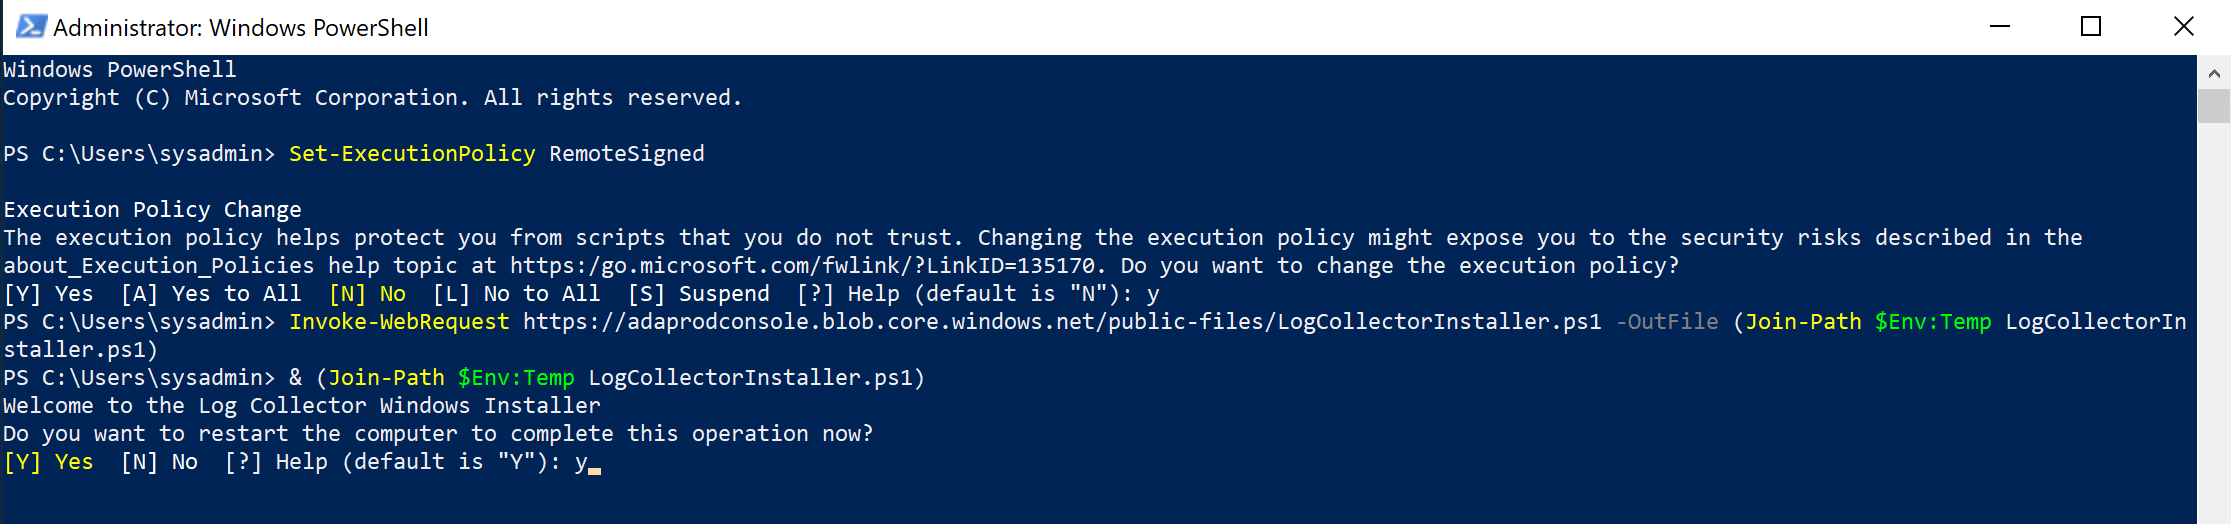
Task: Click the Set-ExecutionPolicy command text
Action: click(412, 154)
